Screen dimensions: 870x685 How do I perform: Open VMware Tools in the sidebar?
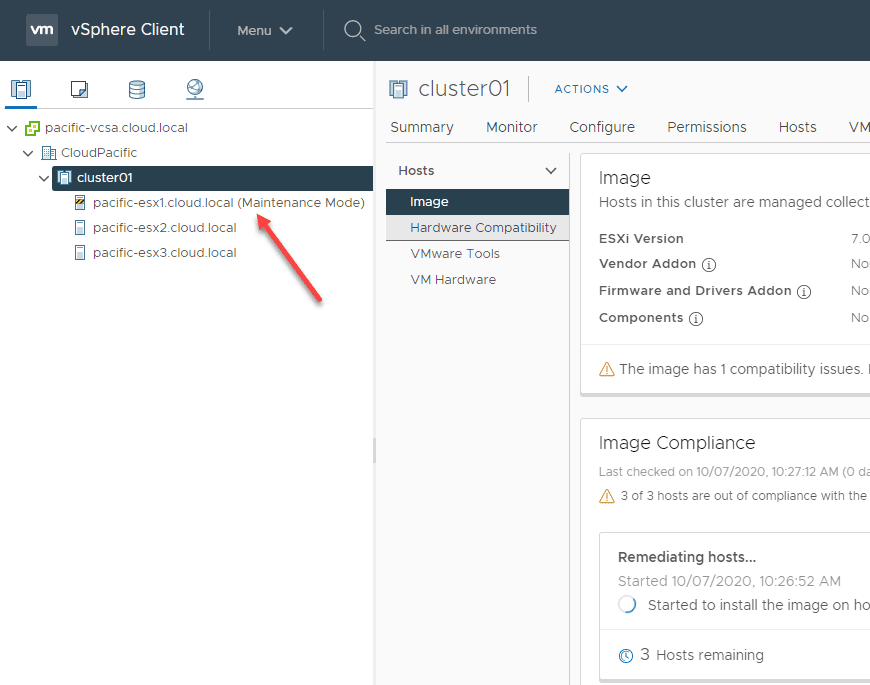[x=455, y=254]
